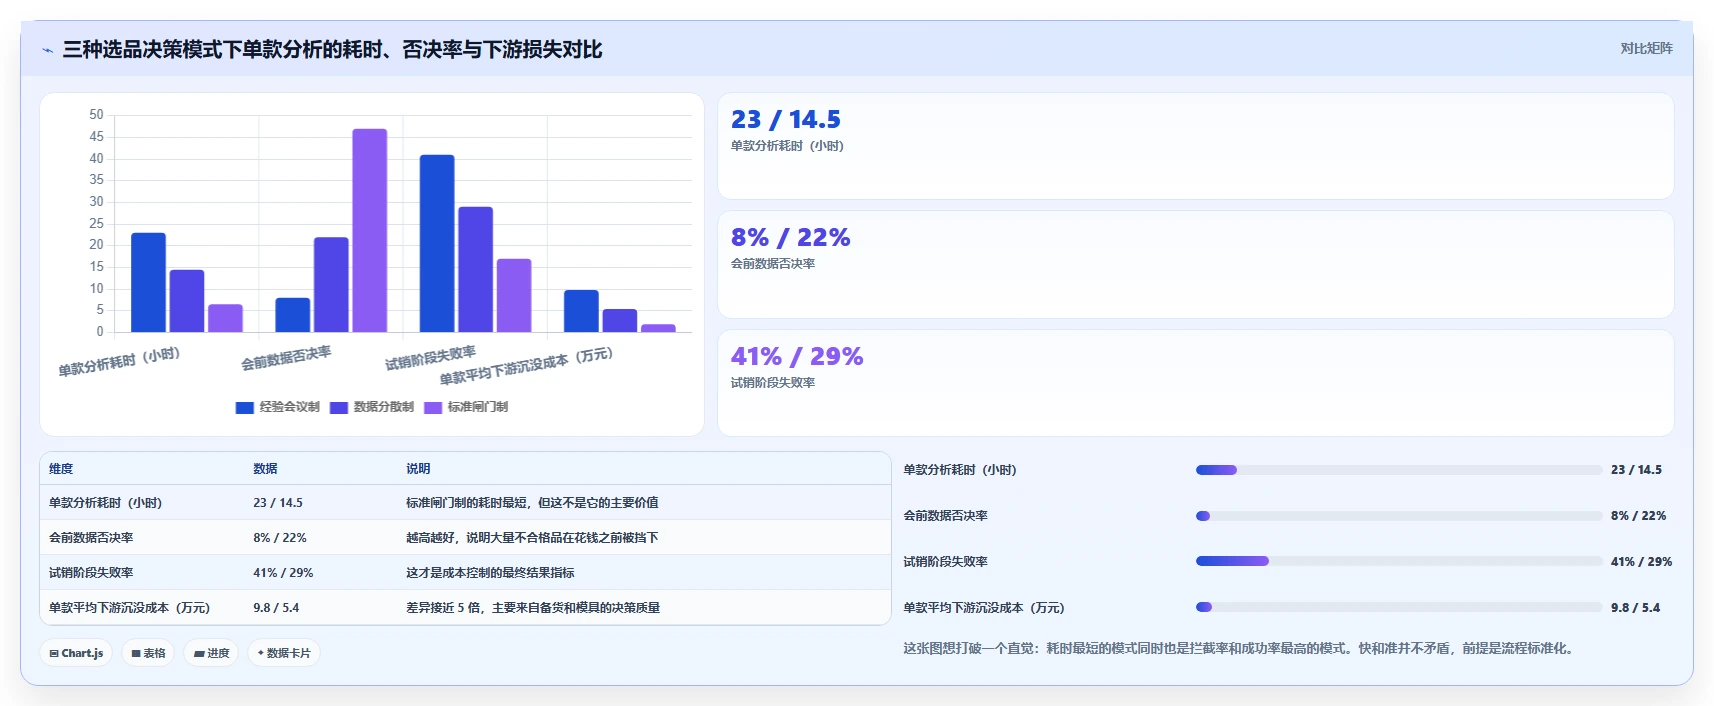
Task: Click the 试销阶段失败率 progress bar
Action: [1399, 562]
